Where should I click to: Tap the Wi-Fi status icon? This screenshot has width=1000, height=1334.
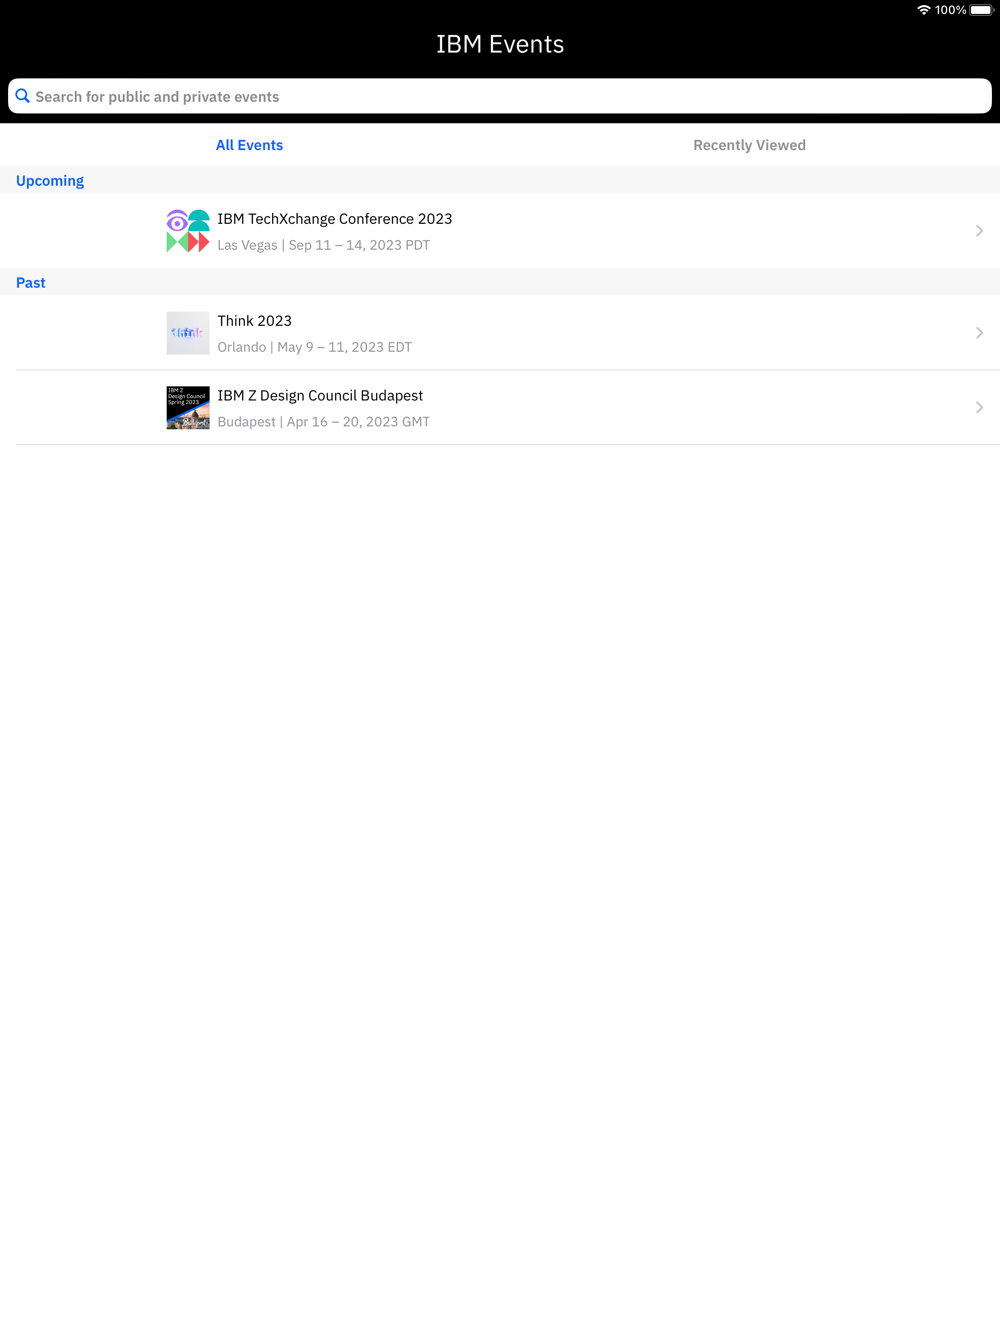tap(924, 10)
